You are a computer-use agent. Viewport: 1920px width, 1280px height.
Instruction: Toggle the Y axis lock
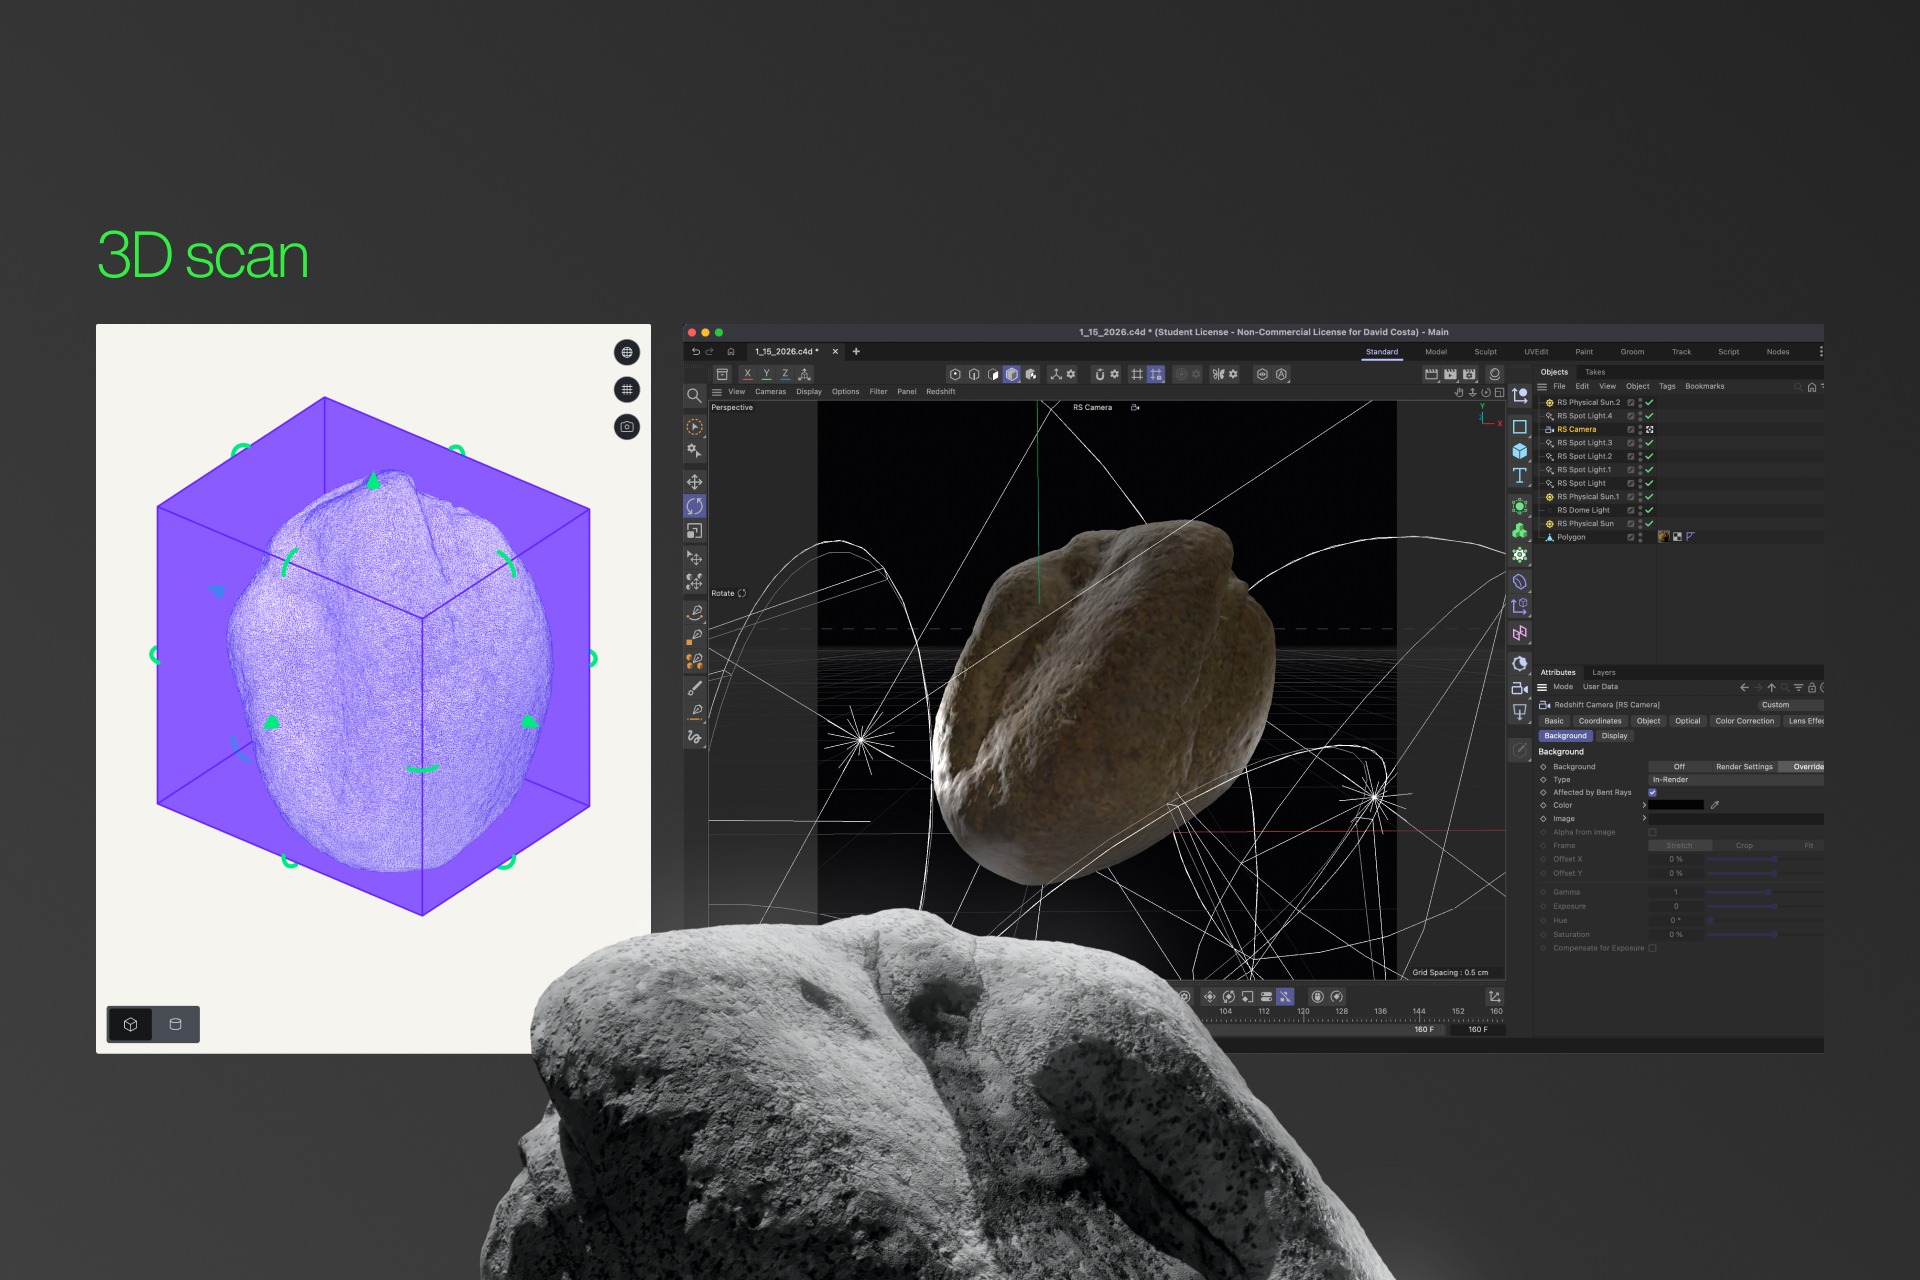tap(766, 374)
